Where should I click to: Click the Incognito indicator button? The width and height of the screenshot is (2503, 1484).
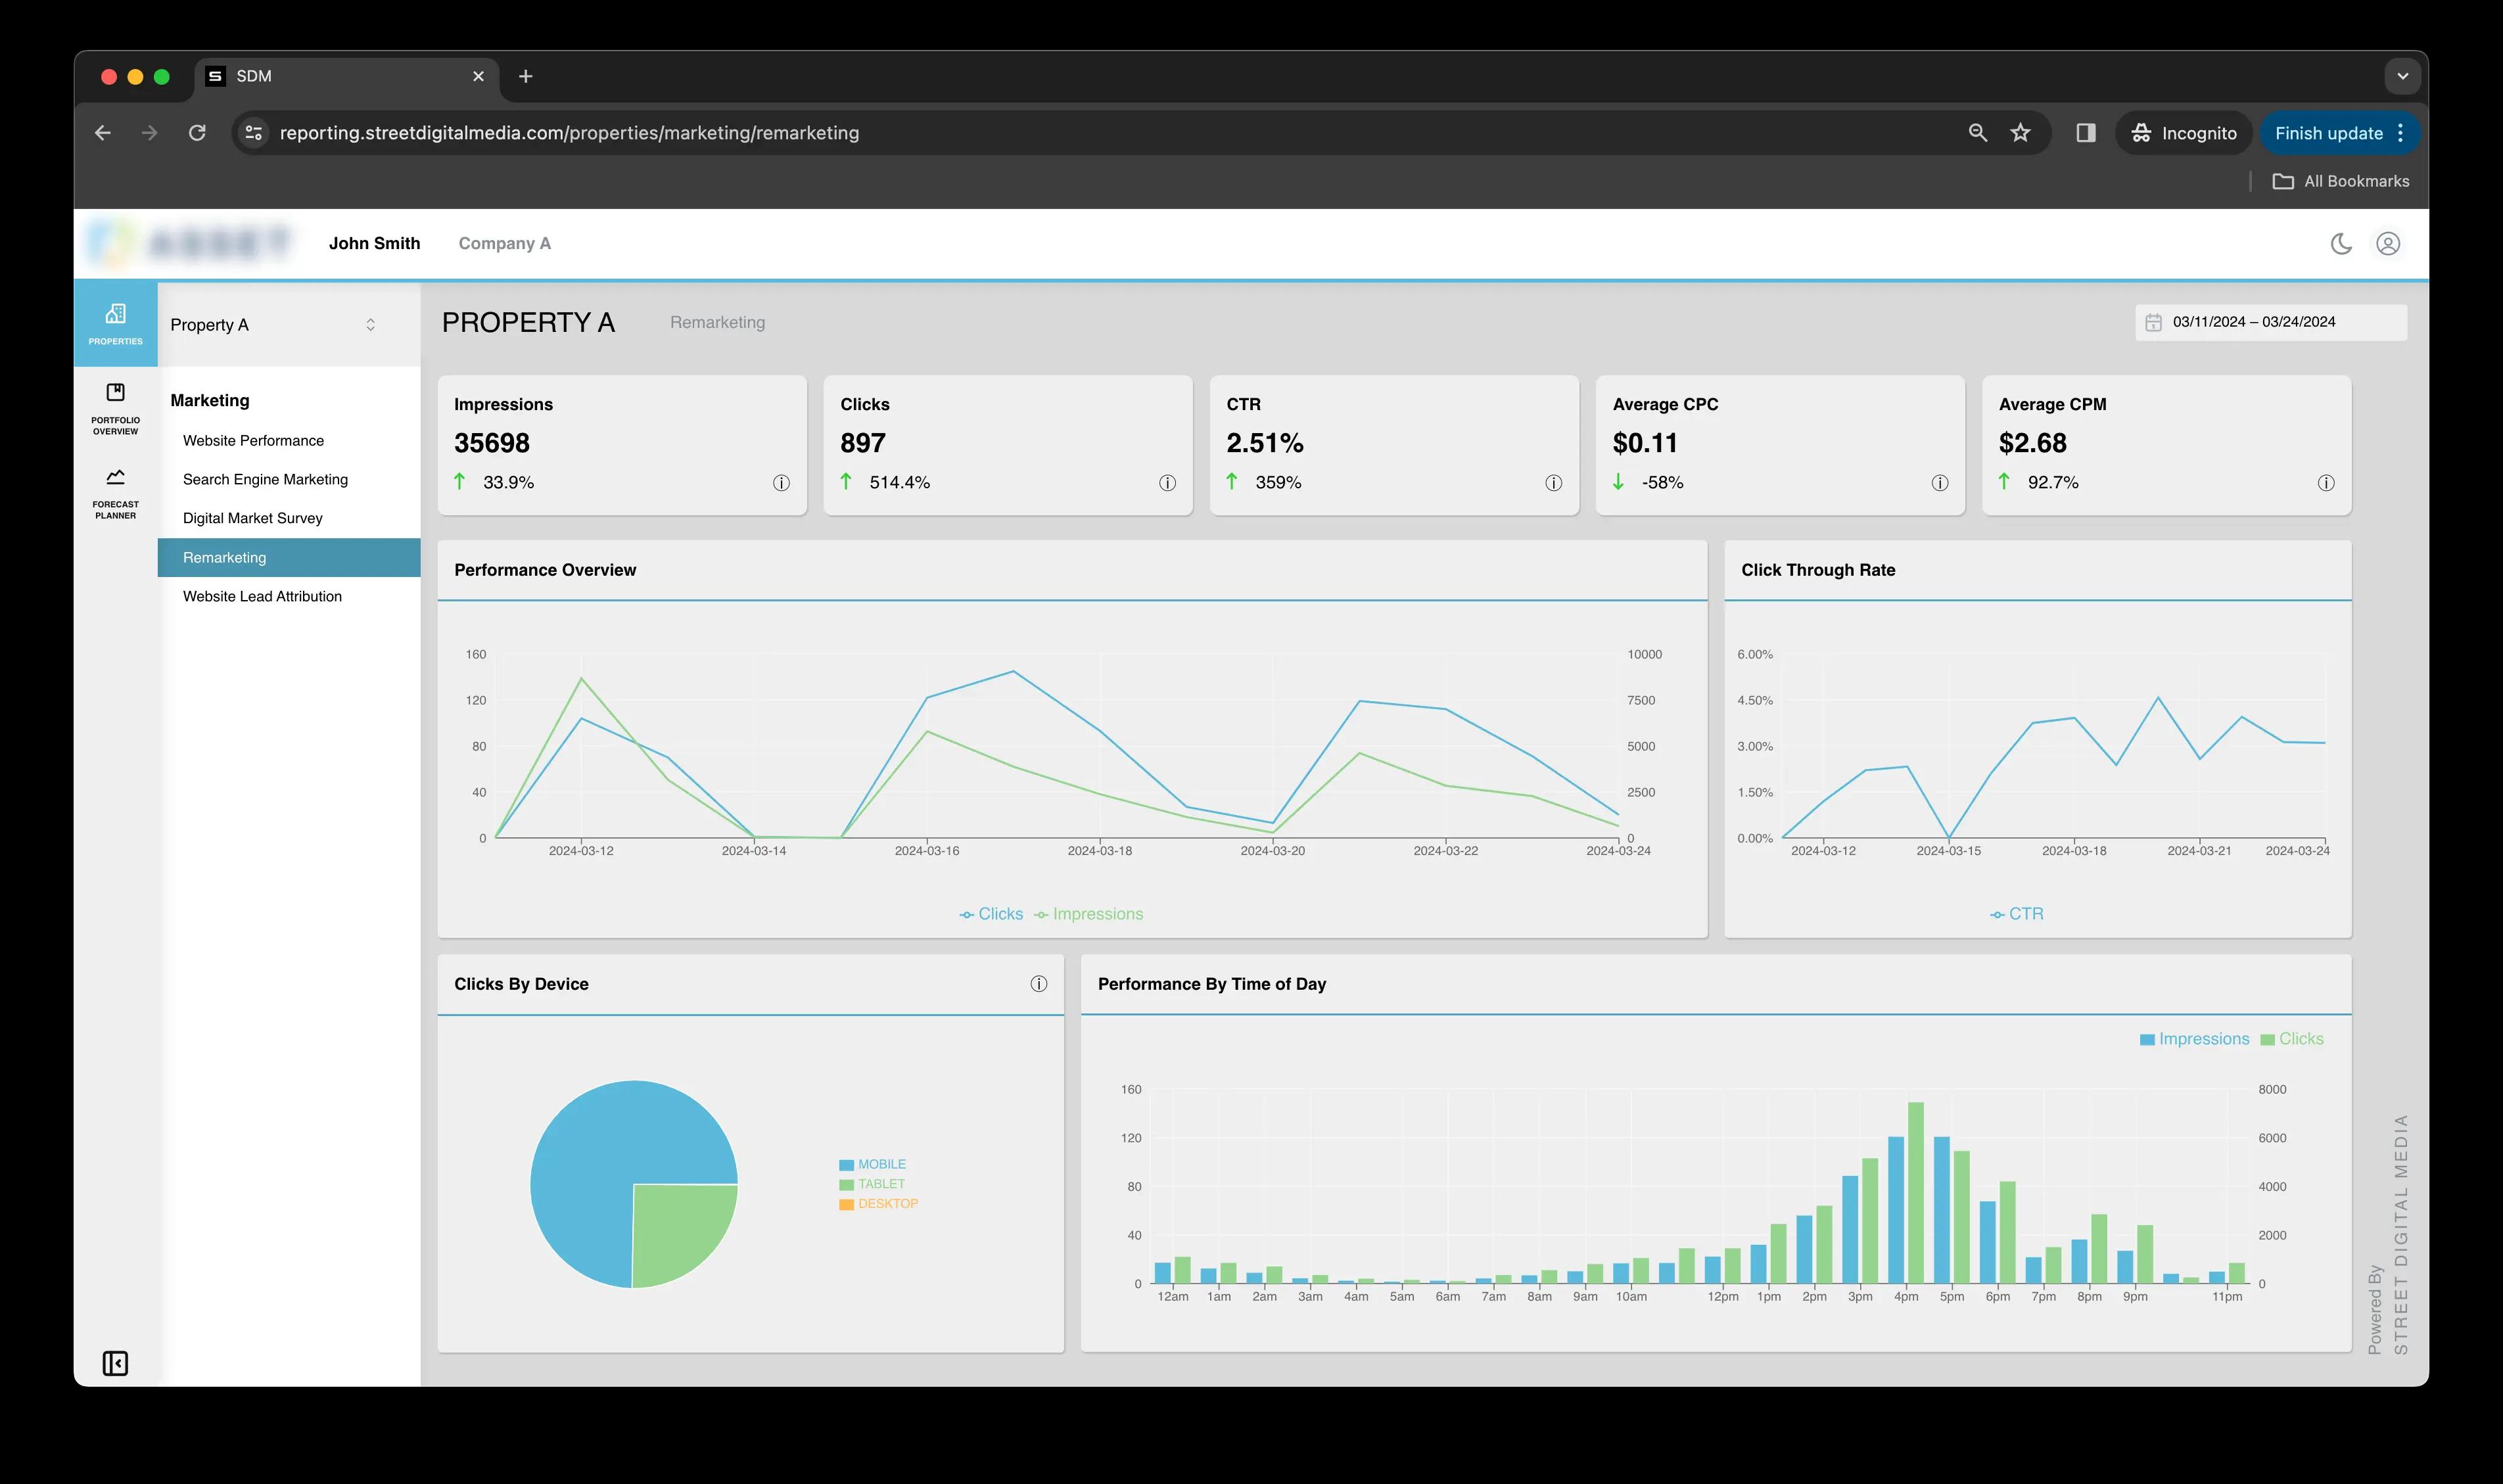click(x=2183, y=133)
